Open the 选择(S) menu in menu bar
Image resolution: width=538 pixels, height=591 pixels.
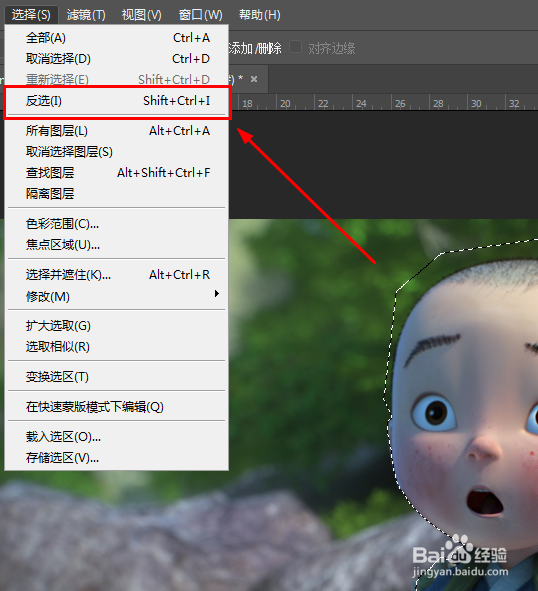click(x=31, y=15)
